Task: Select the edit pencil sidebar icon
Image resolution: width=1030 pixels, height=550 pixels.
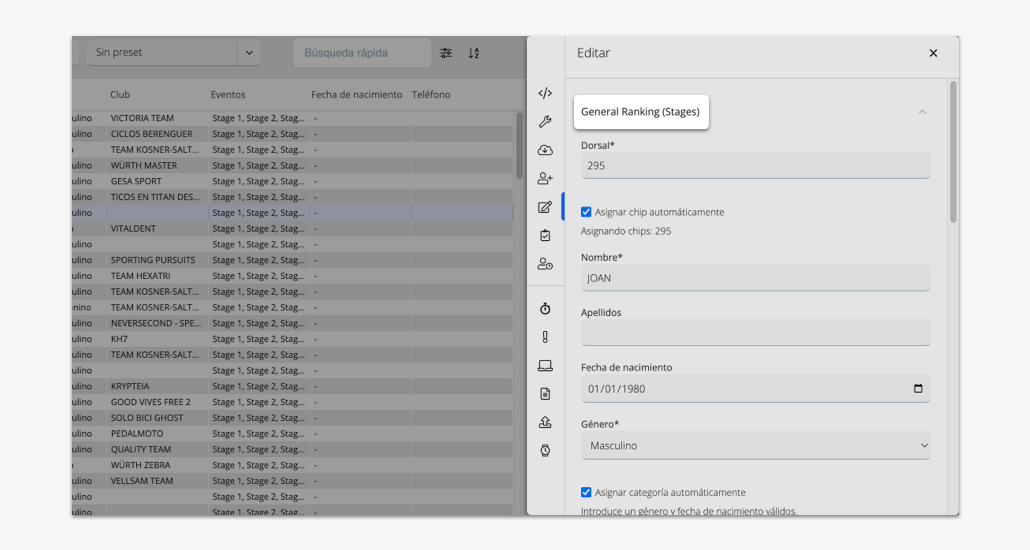Action: (545, 207)
